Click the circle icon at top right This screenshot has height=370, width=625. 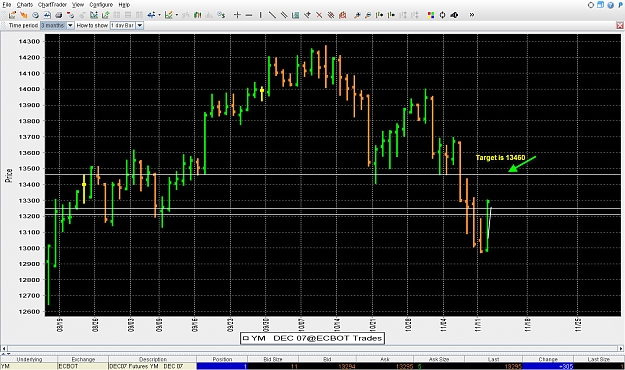click(591, 5)
